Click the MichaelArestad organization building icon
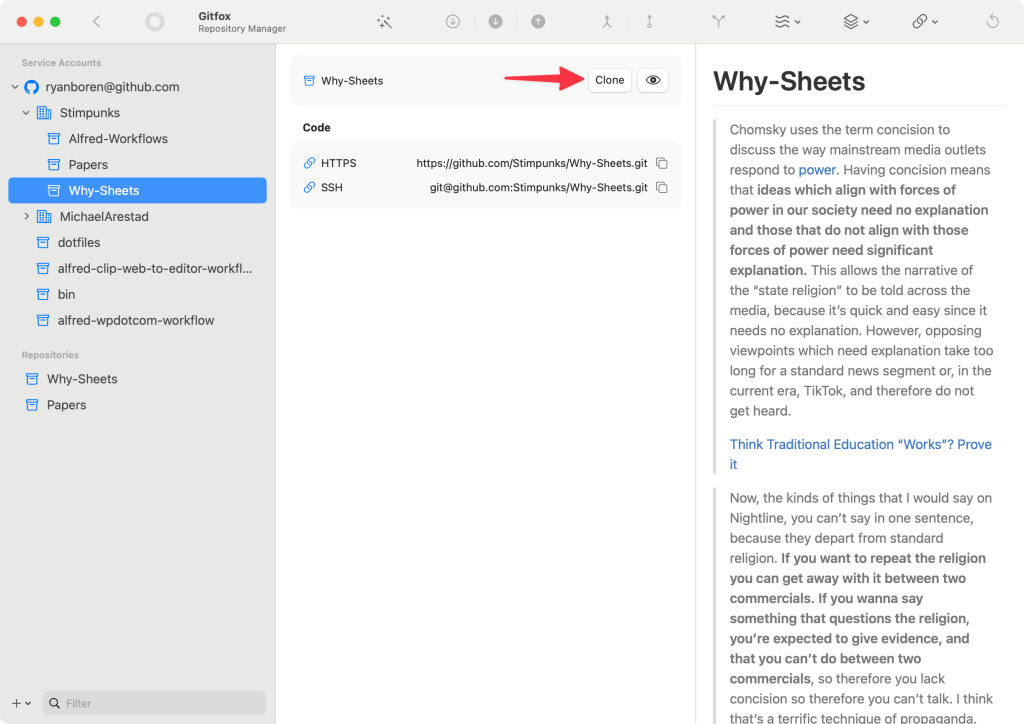This screenshot has width=1024, height=724. coord(44,217)
